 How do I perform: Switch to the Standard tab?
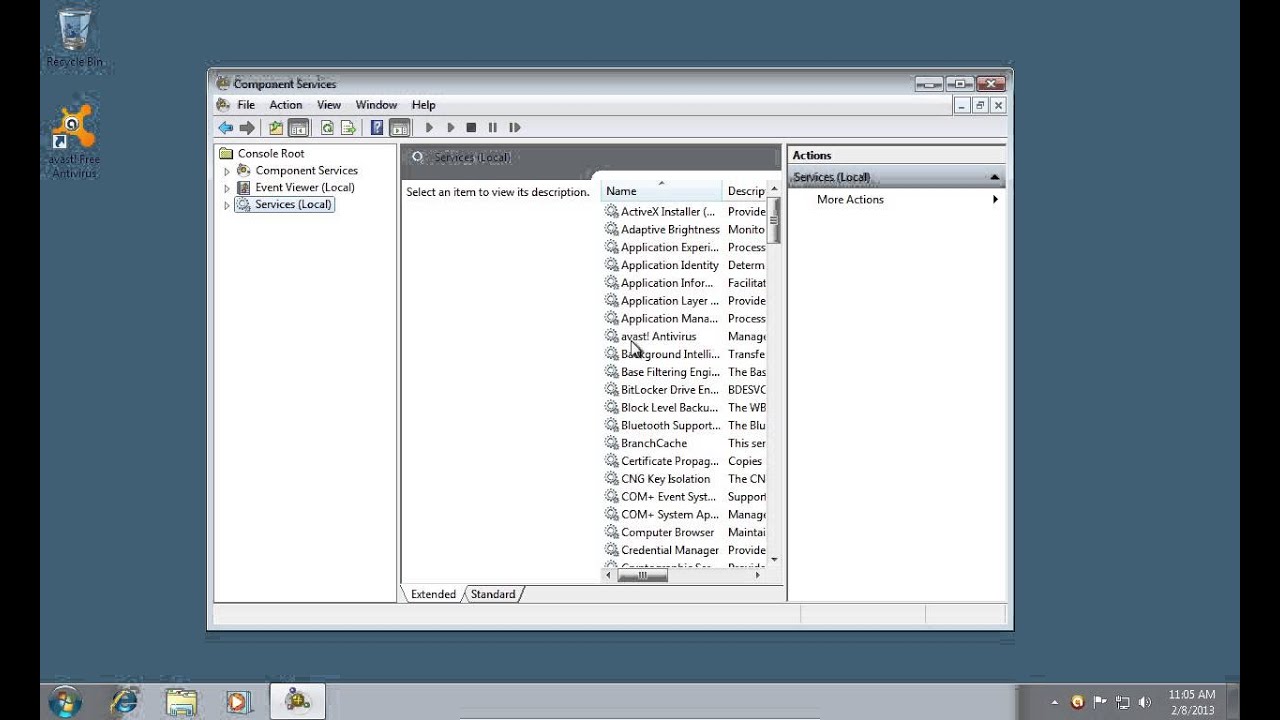pyautogui.click(x=493, y=594)
